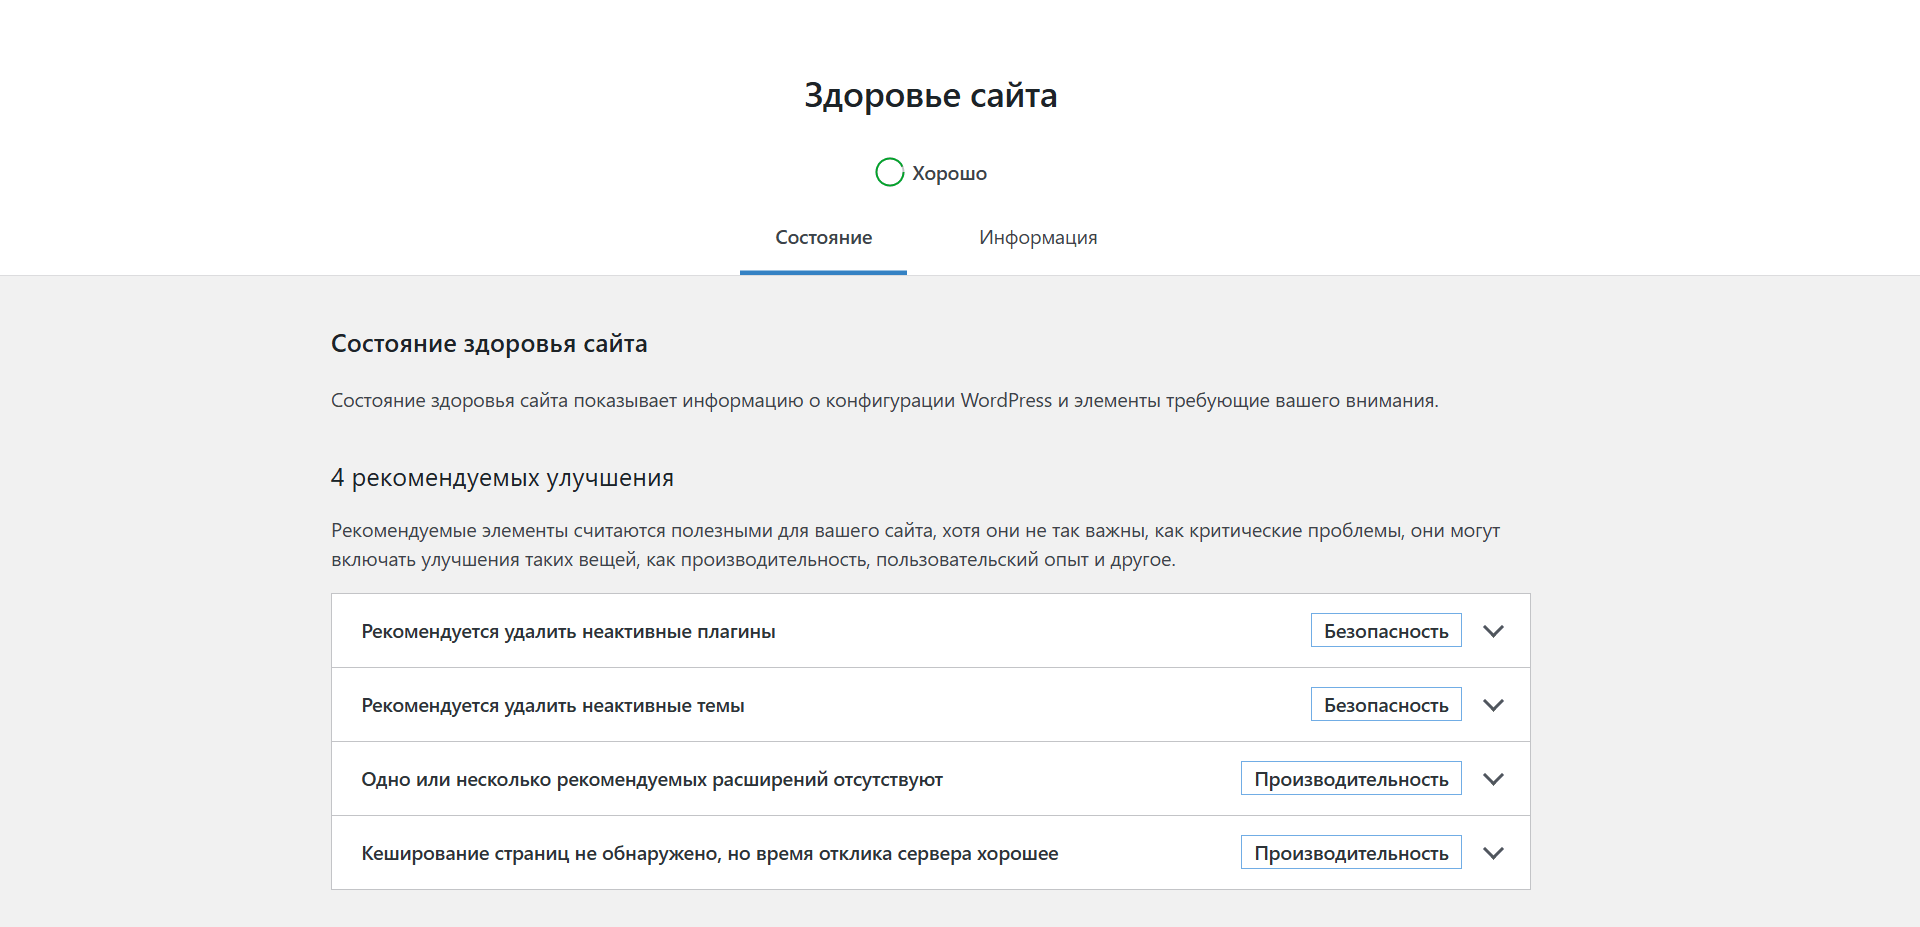Screen dimensions: 1920x927
Task: Open 'Рекомендуется удалить неактивные плагины' title
Action: tap(568, 631)
